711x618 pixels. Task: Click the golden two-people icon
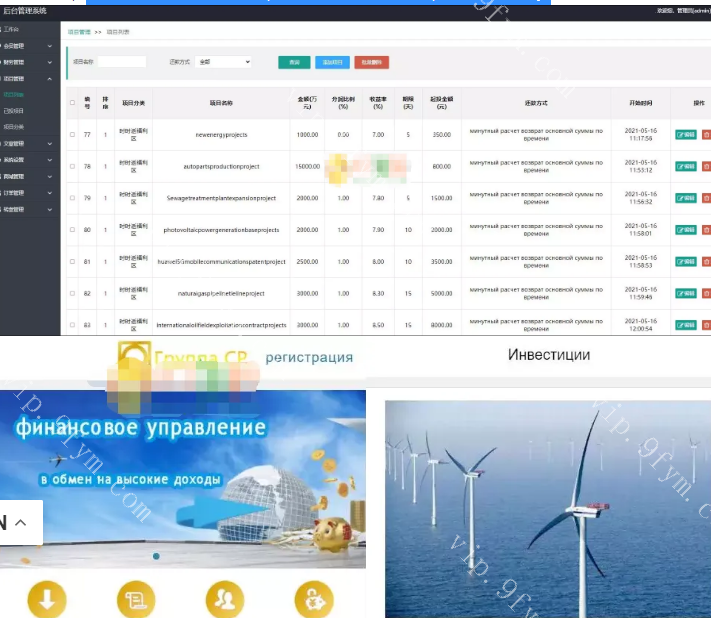pyautogui.click(x=224, y=599)
